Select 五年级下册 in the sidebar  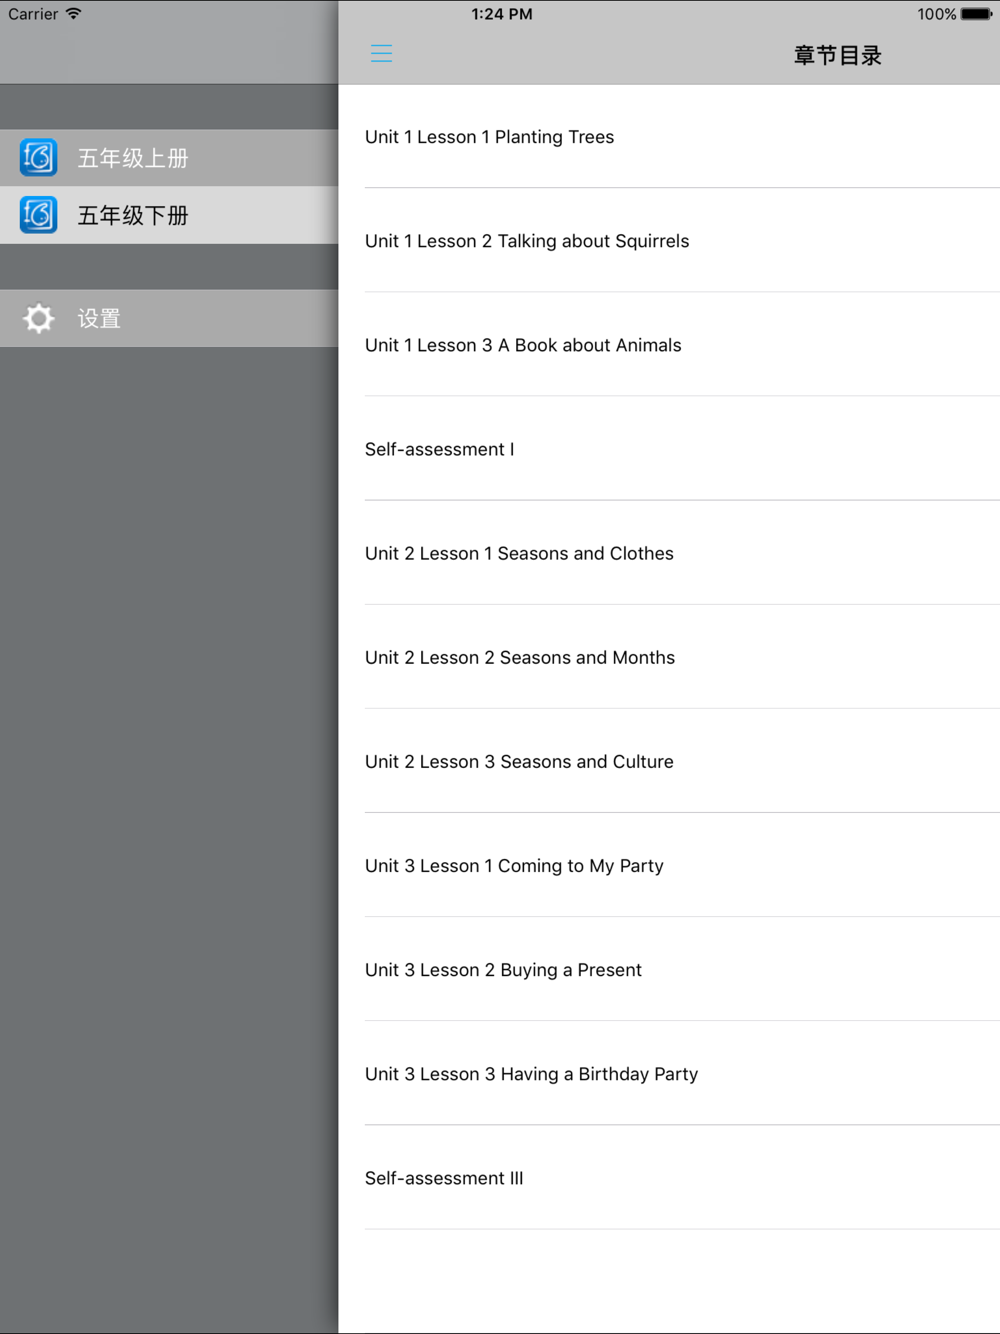(169, 215)
